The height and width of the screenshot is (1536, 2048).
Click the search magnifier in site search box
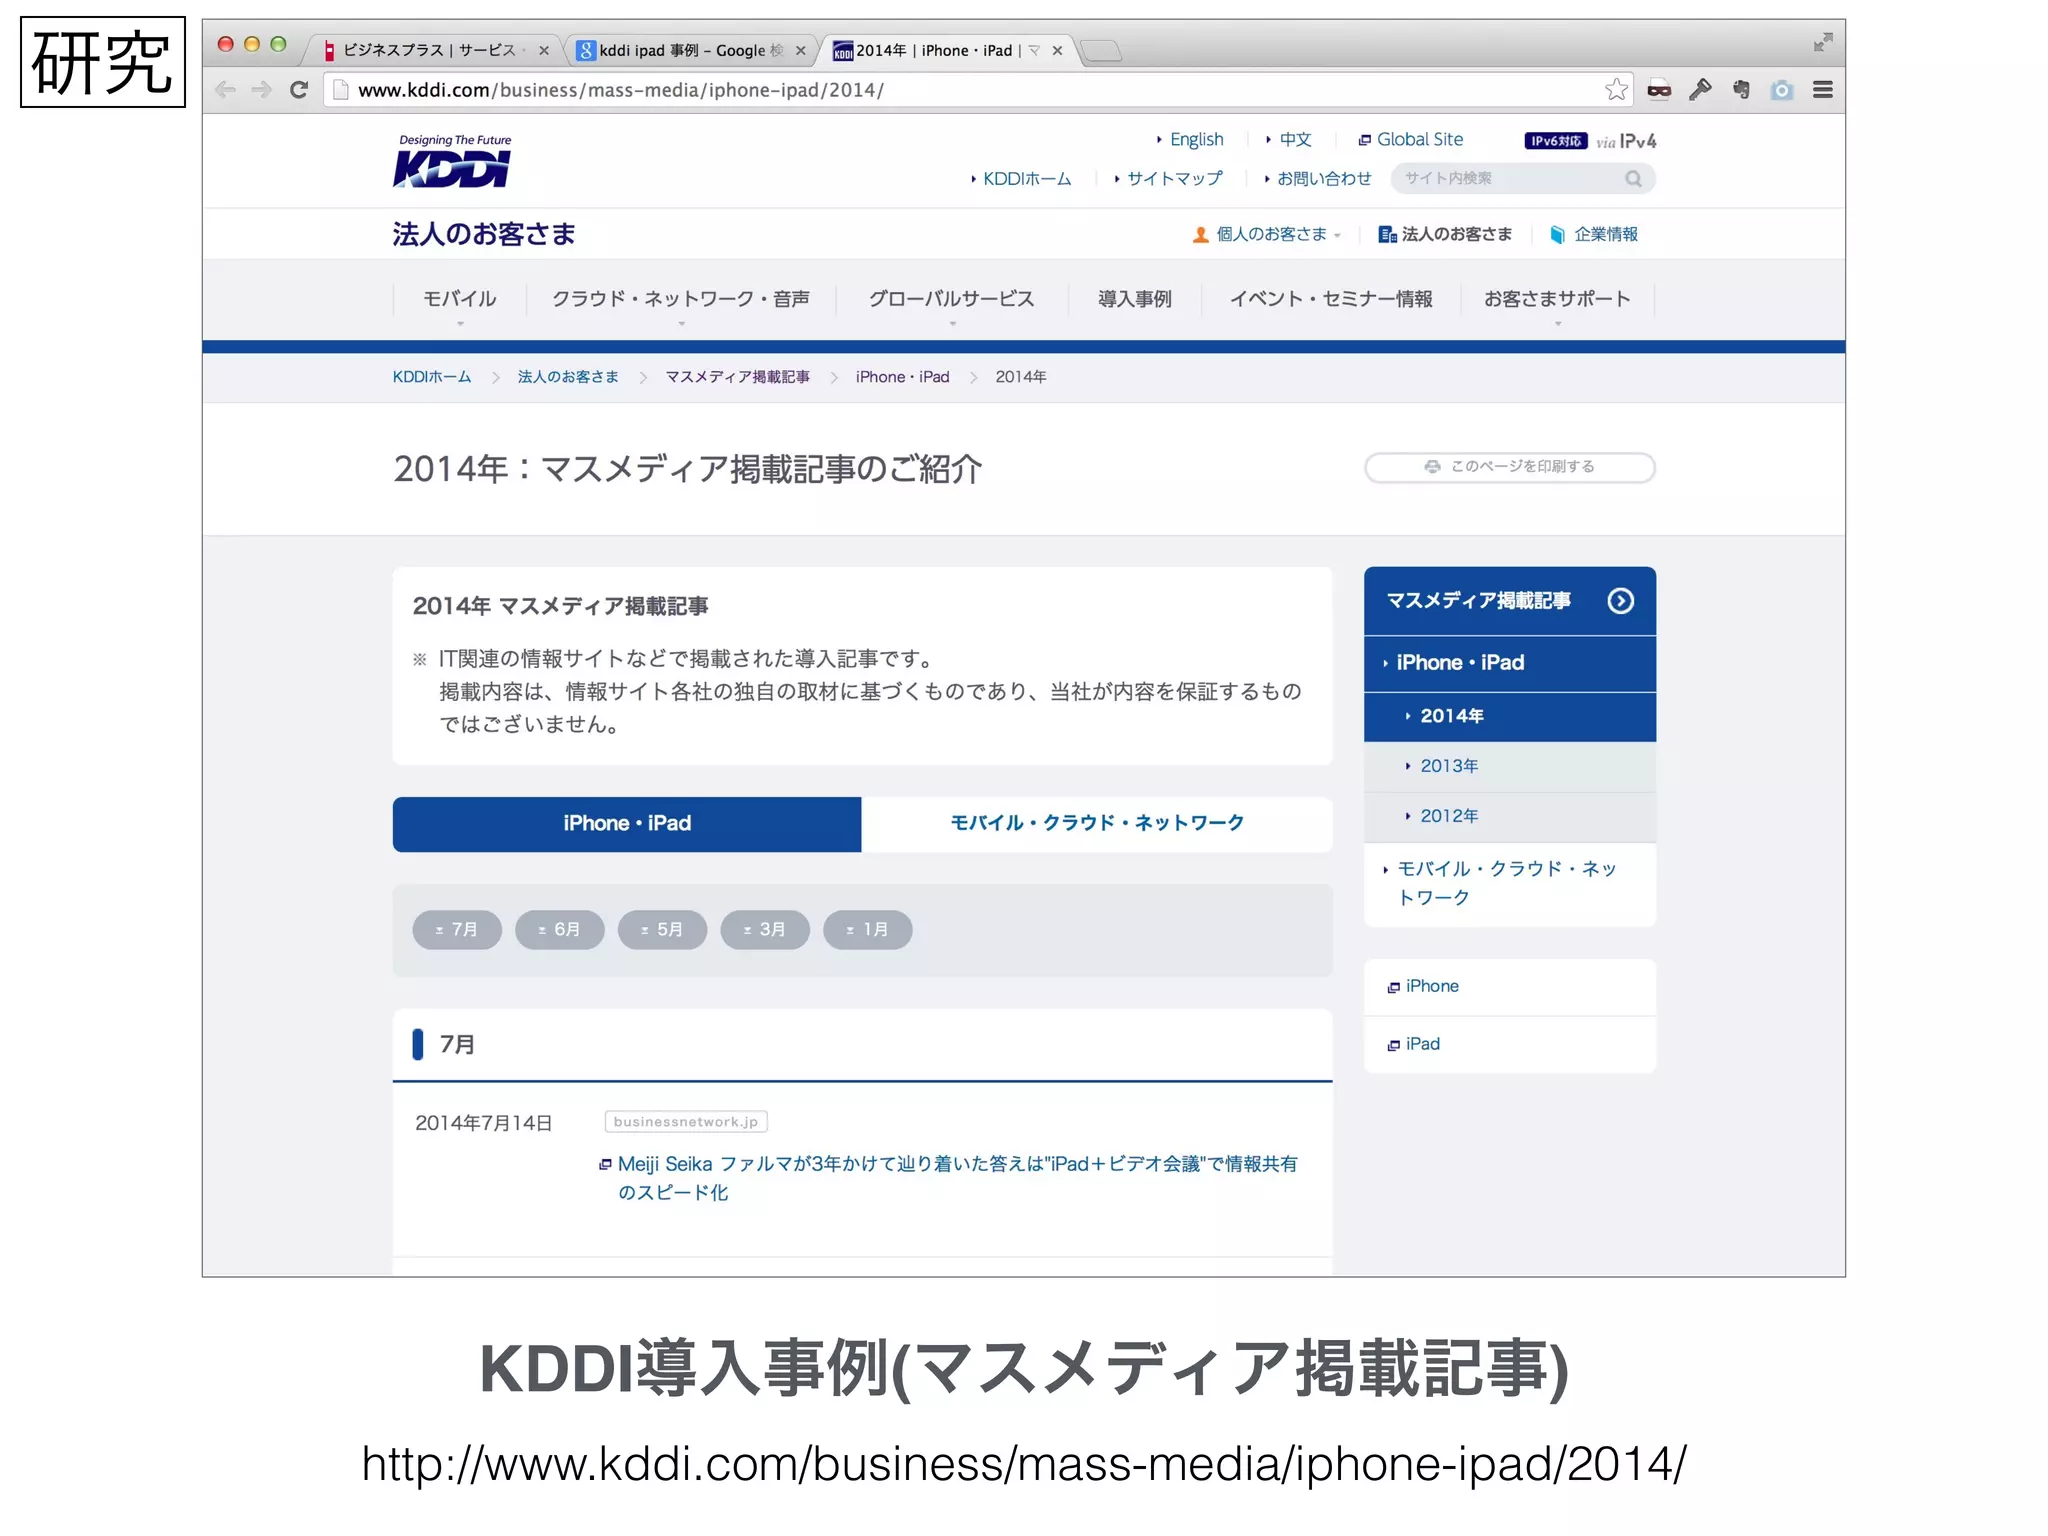(1633, 179)
